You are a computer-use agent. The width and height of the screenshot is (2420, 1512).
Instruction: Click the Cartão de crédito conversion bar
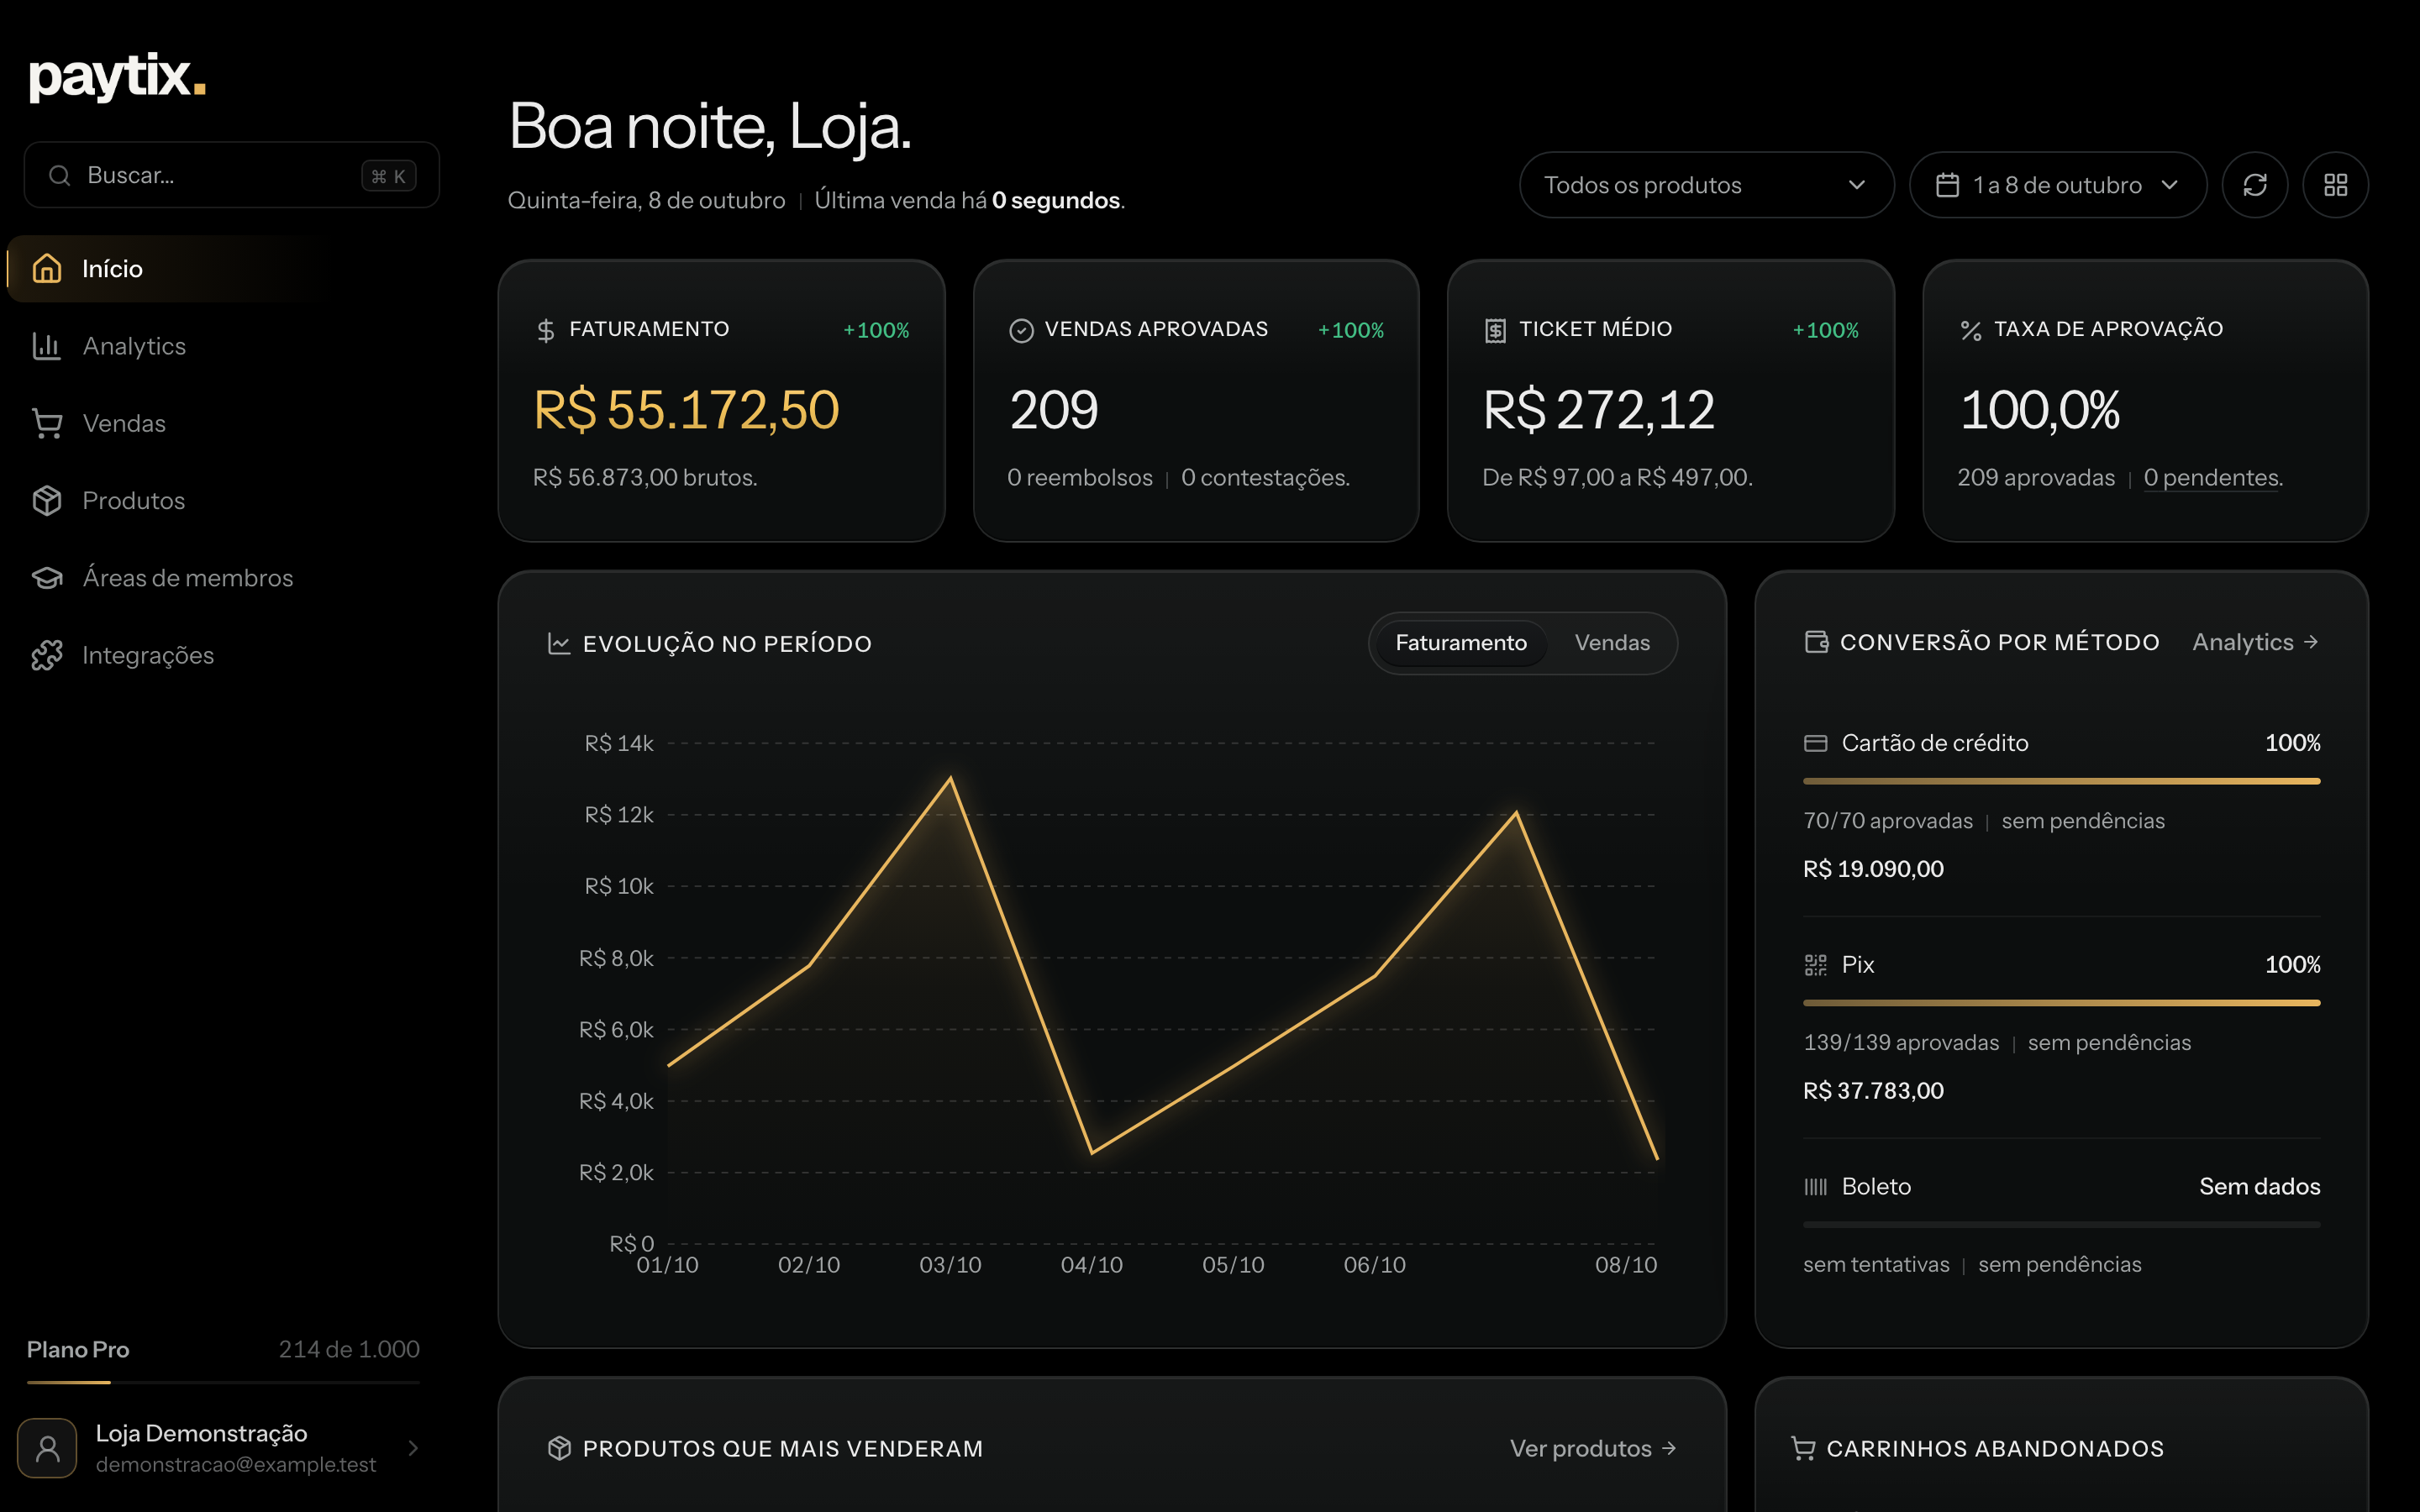2061,781
